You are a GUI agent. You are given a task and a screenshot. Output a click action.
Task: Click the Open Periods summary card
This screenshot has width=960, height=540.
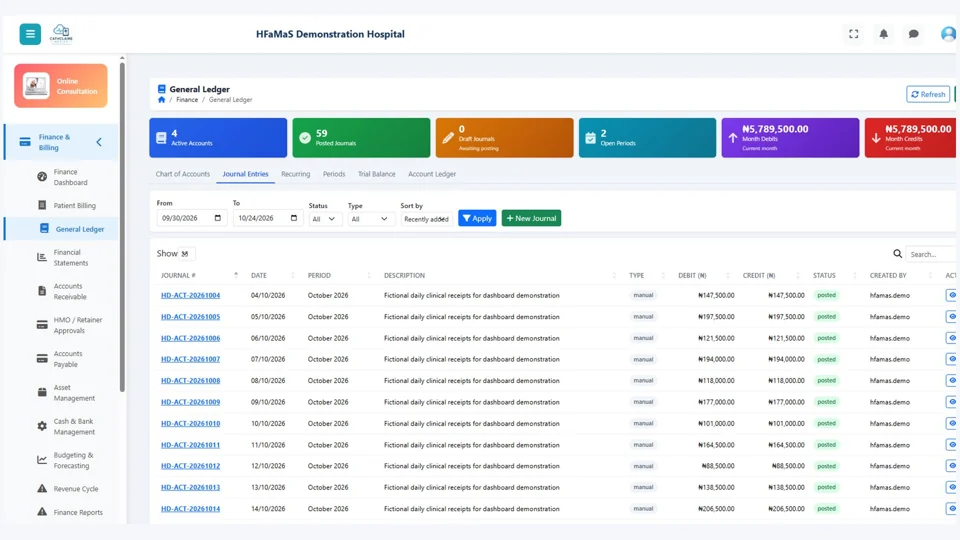point(647,138)
